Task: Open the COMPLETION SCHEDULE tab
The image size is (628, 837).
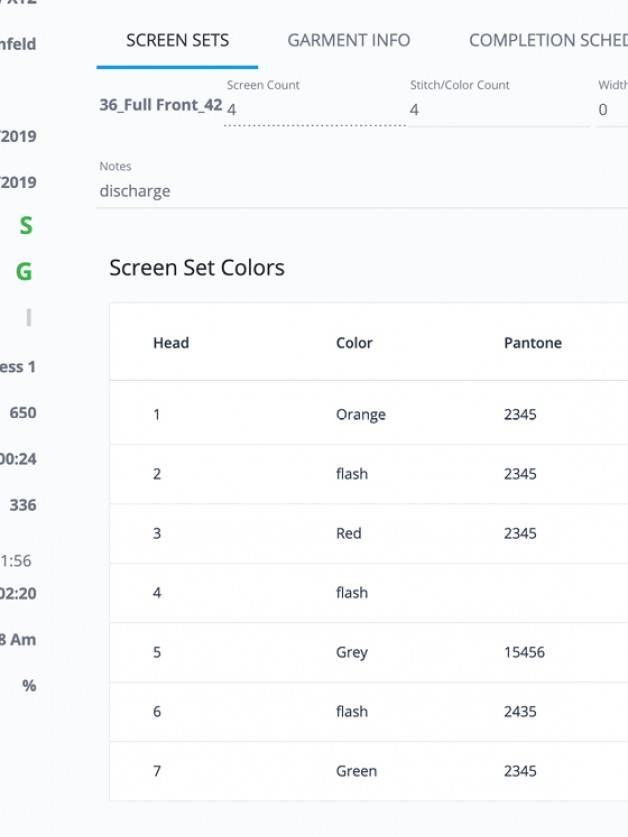Action: (548, 41)
